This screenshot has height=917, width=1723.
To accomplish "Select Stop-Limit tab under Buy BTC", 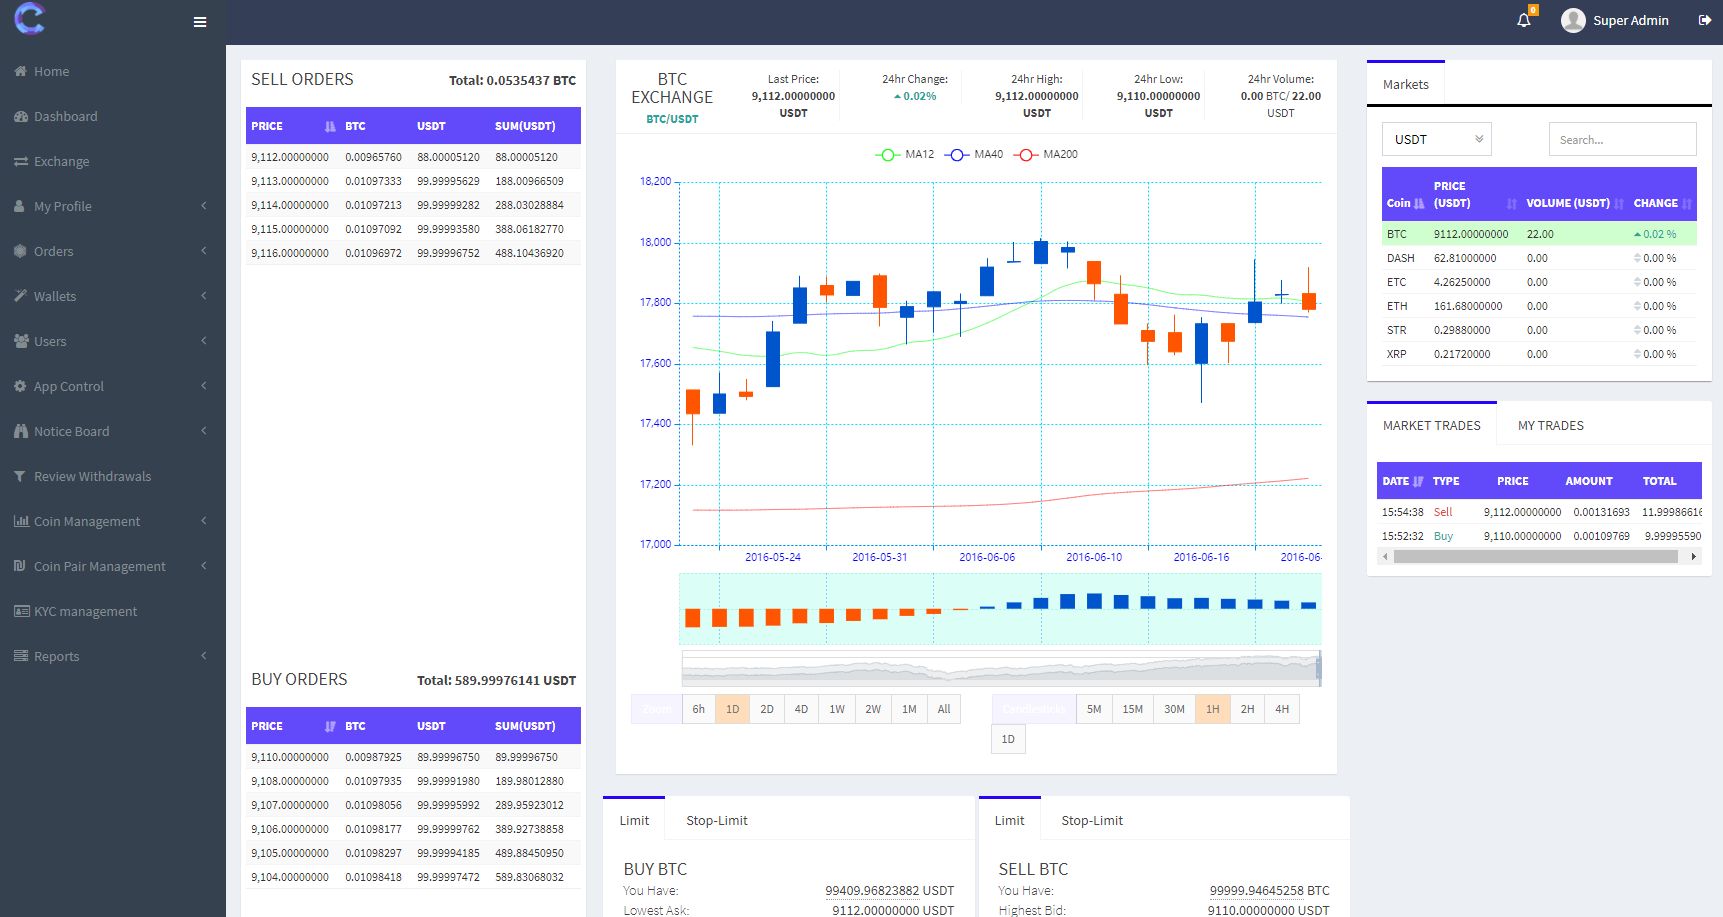I will coord(716,820).
